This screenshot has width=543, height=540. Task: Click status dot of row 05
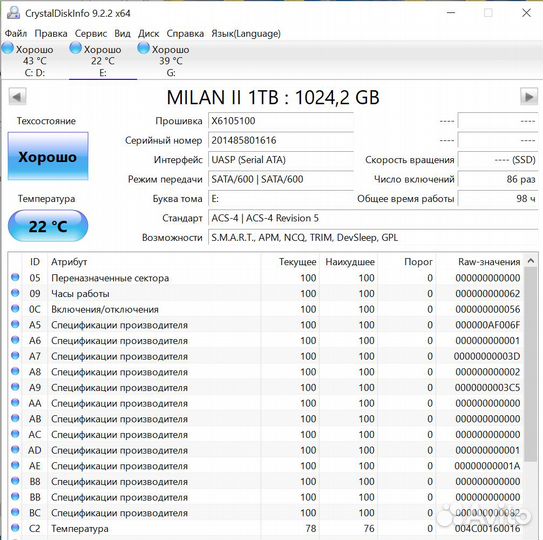pyautogui.click(x=15, y=277)
